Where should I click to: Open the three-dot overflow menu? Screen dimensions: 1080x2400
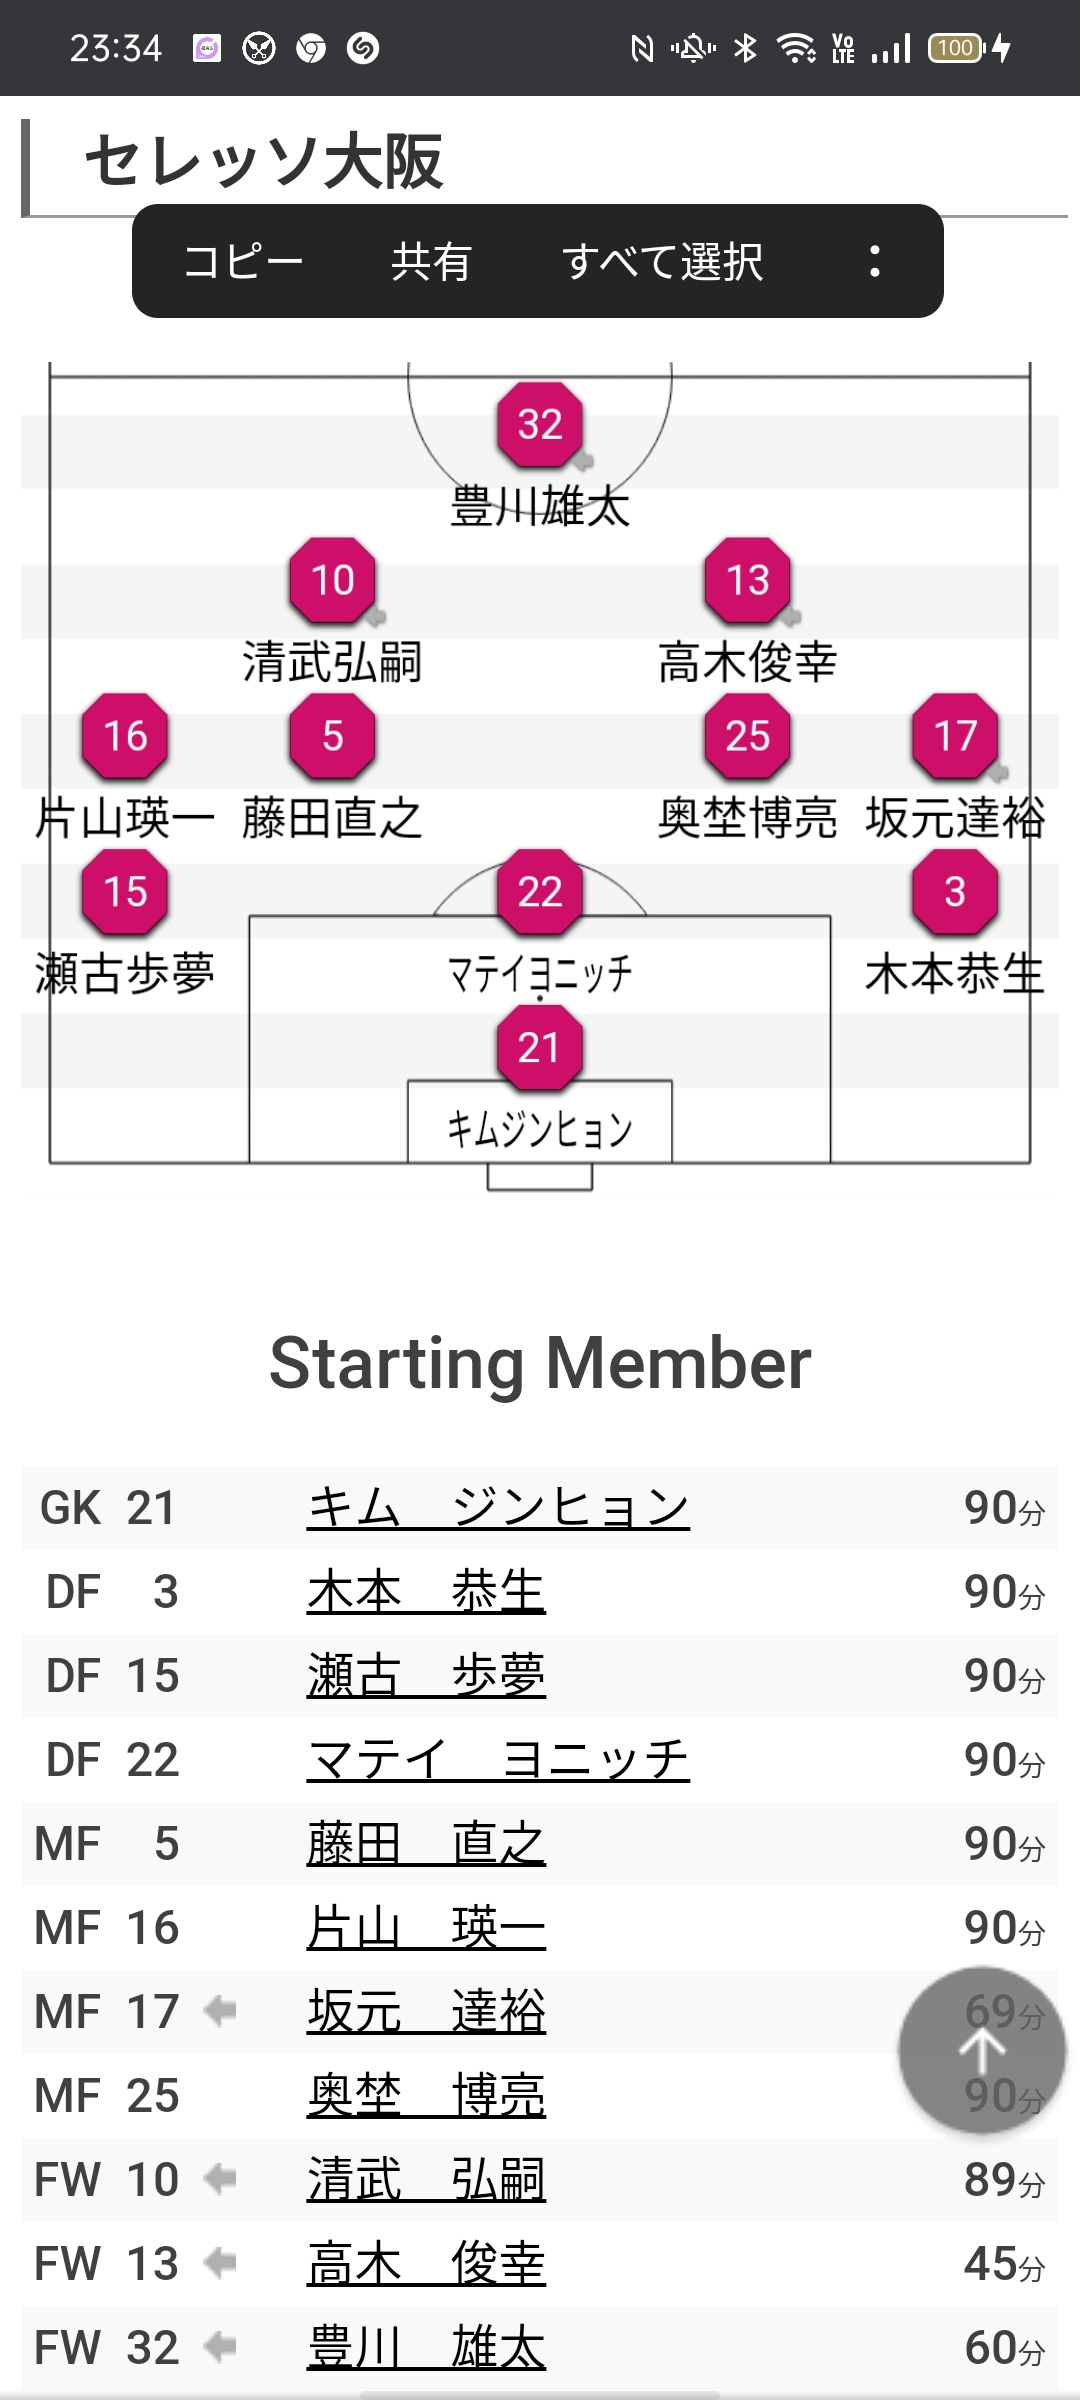pos(875,261)
